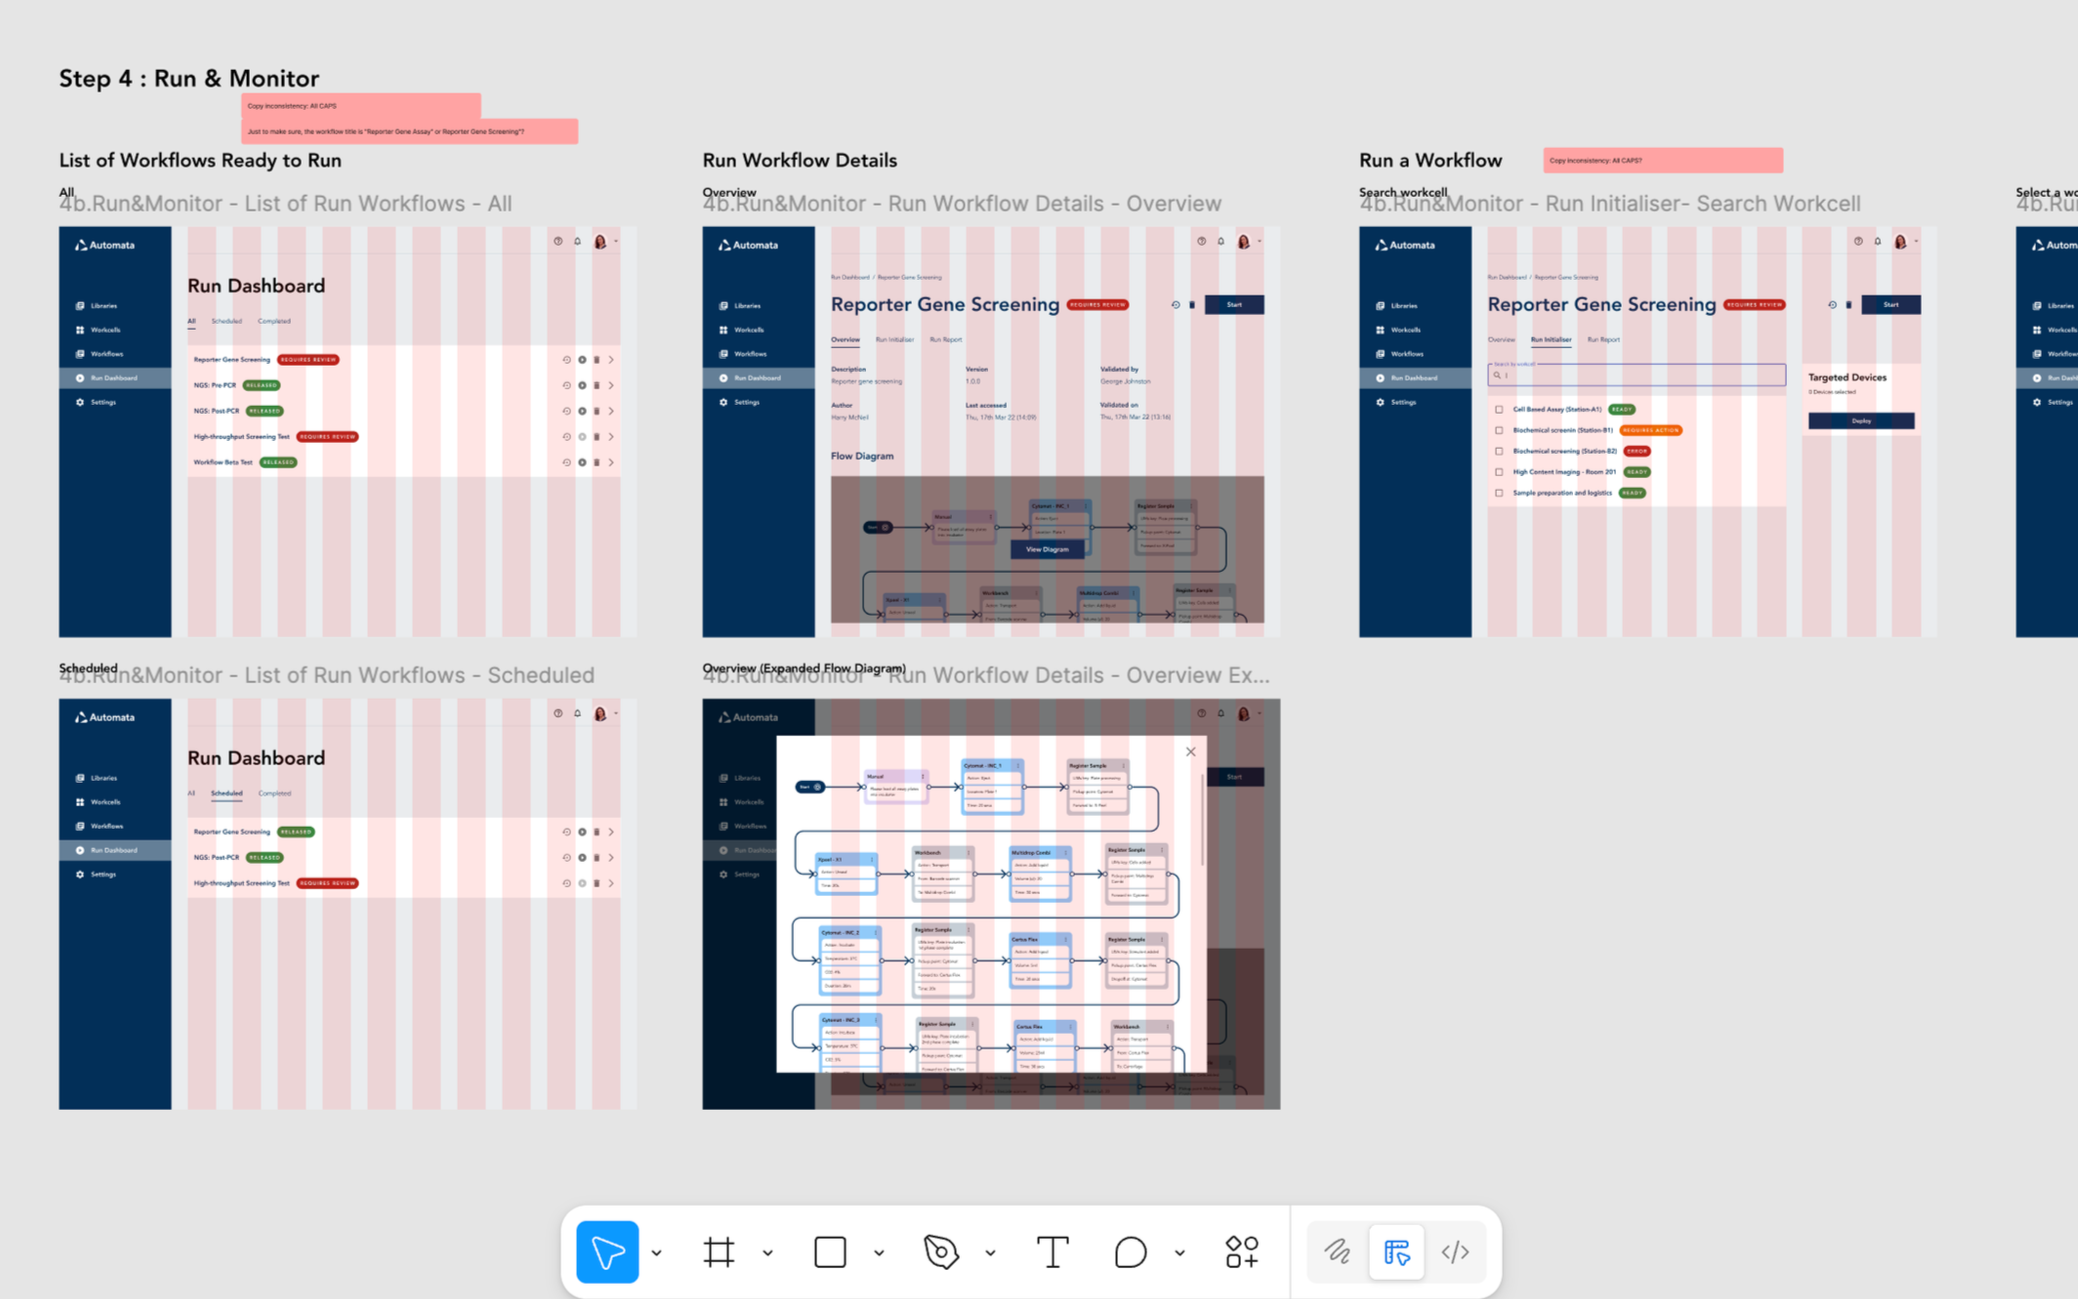Click the play icon beside Reporter Gene Screening
2078x1299 pixels.
click(x=583, y=359)
